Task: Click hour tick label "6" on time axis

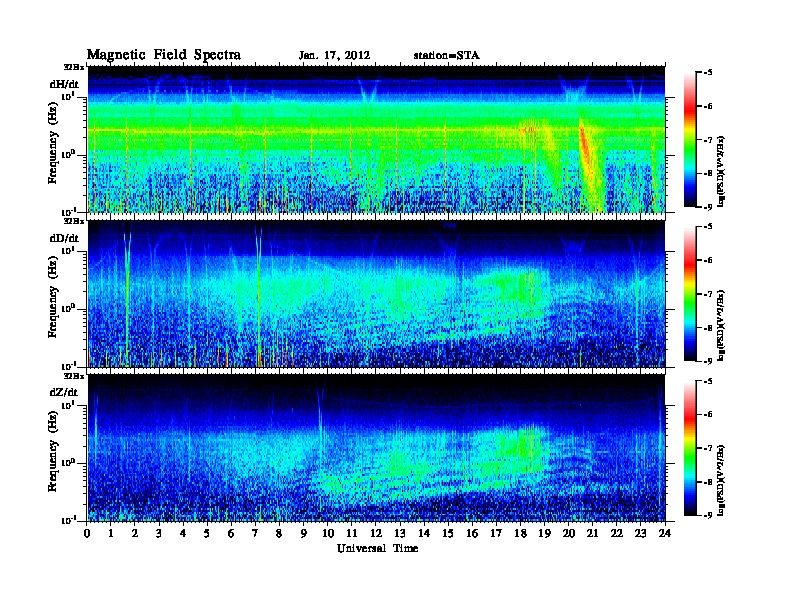Action: [231, 533]
